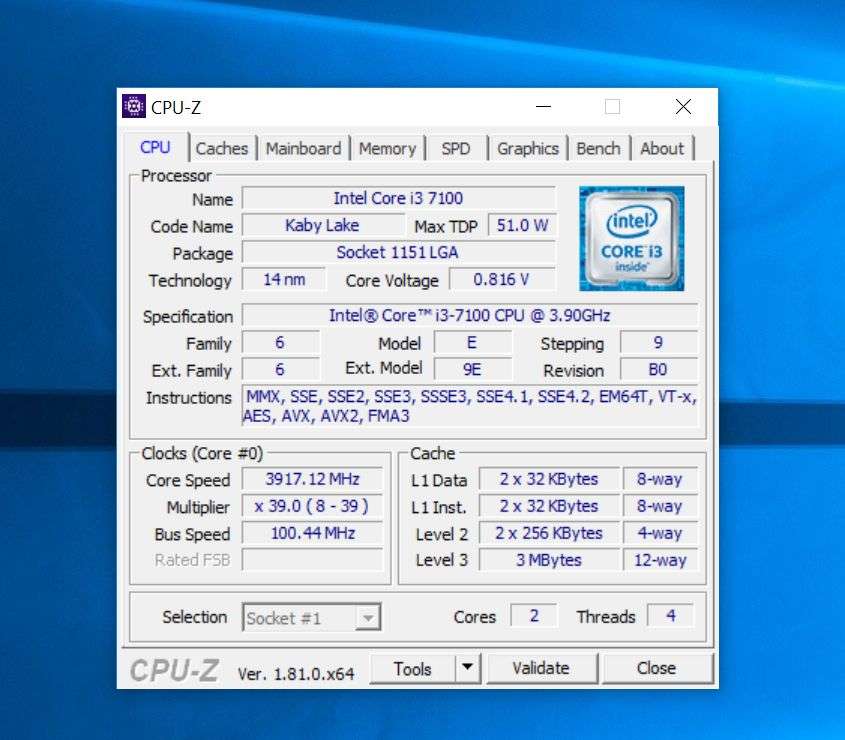Click the Ext. Family value 6
Screen dimensions: 845x740
(x=280, y=370)
